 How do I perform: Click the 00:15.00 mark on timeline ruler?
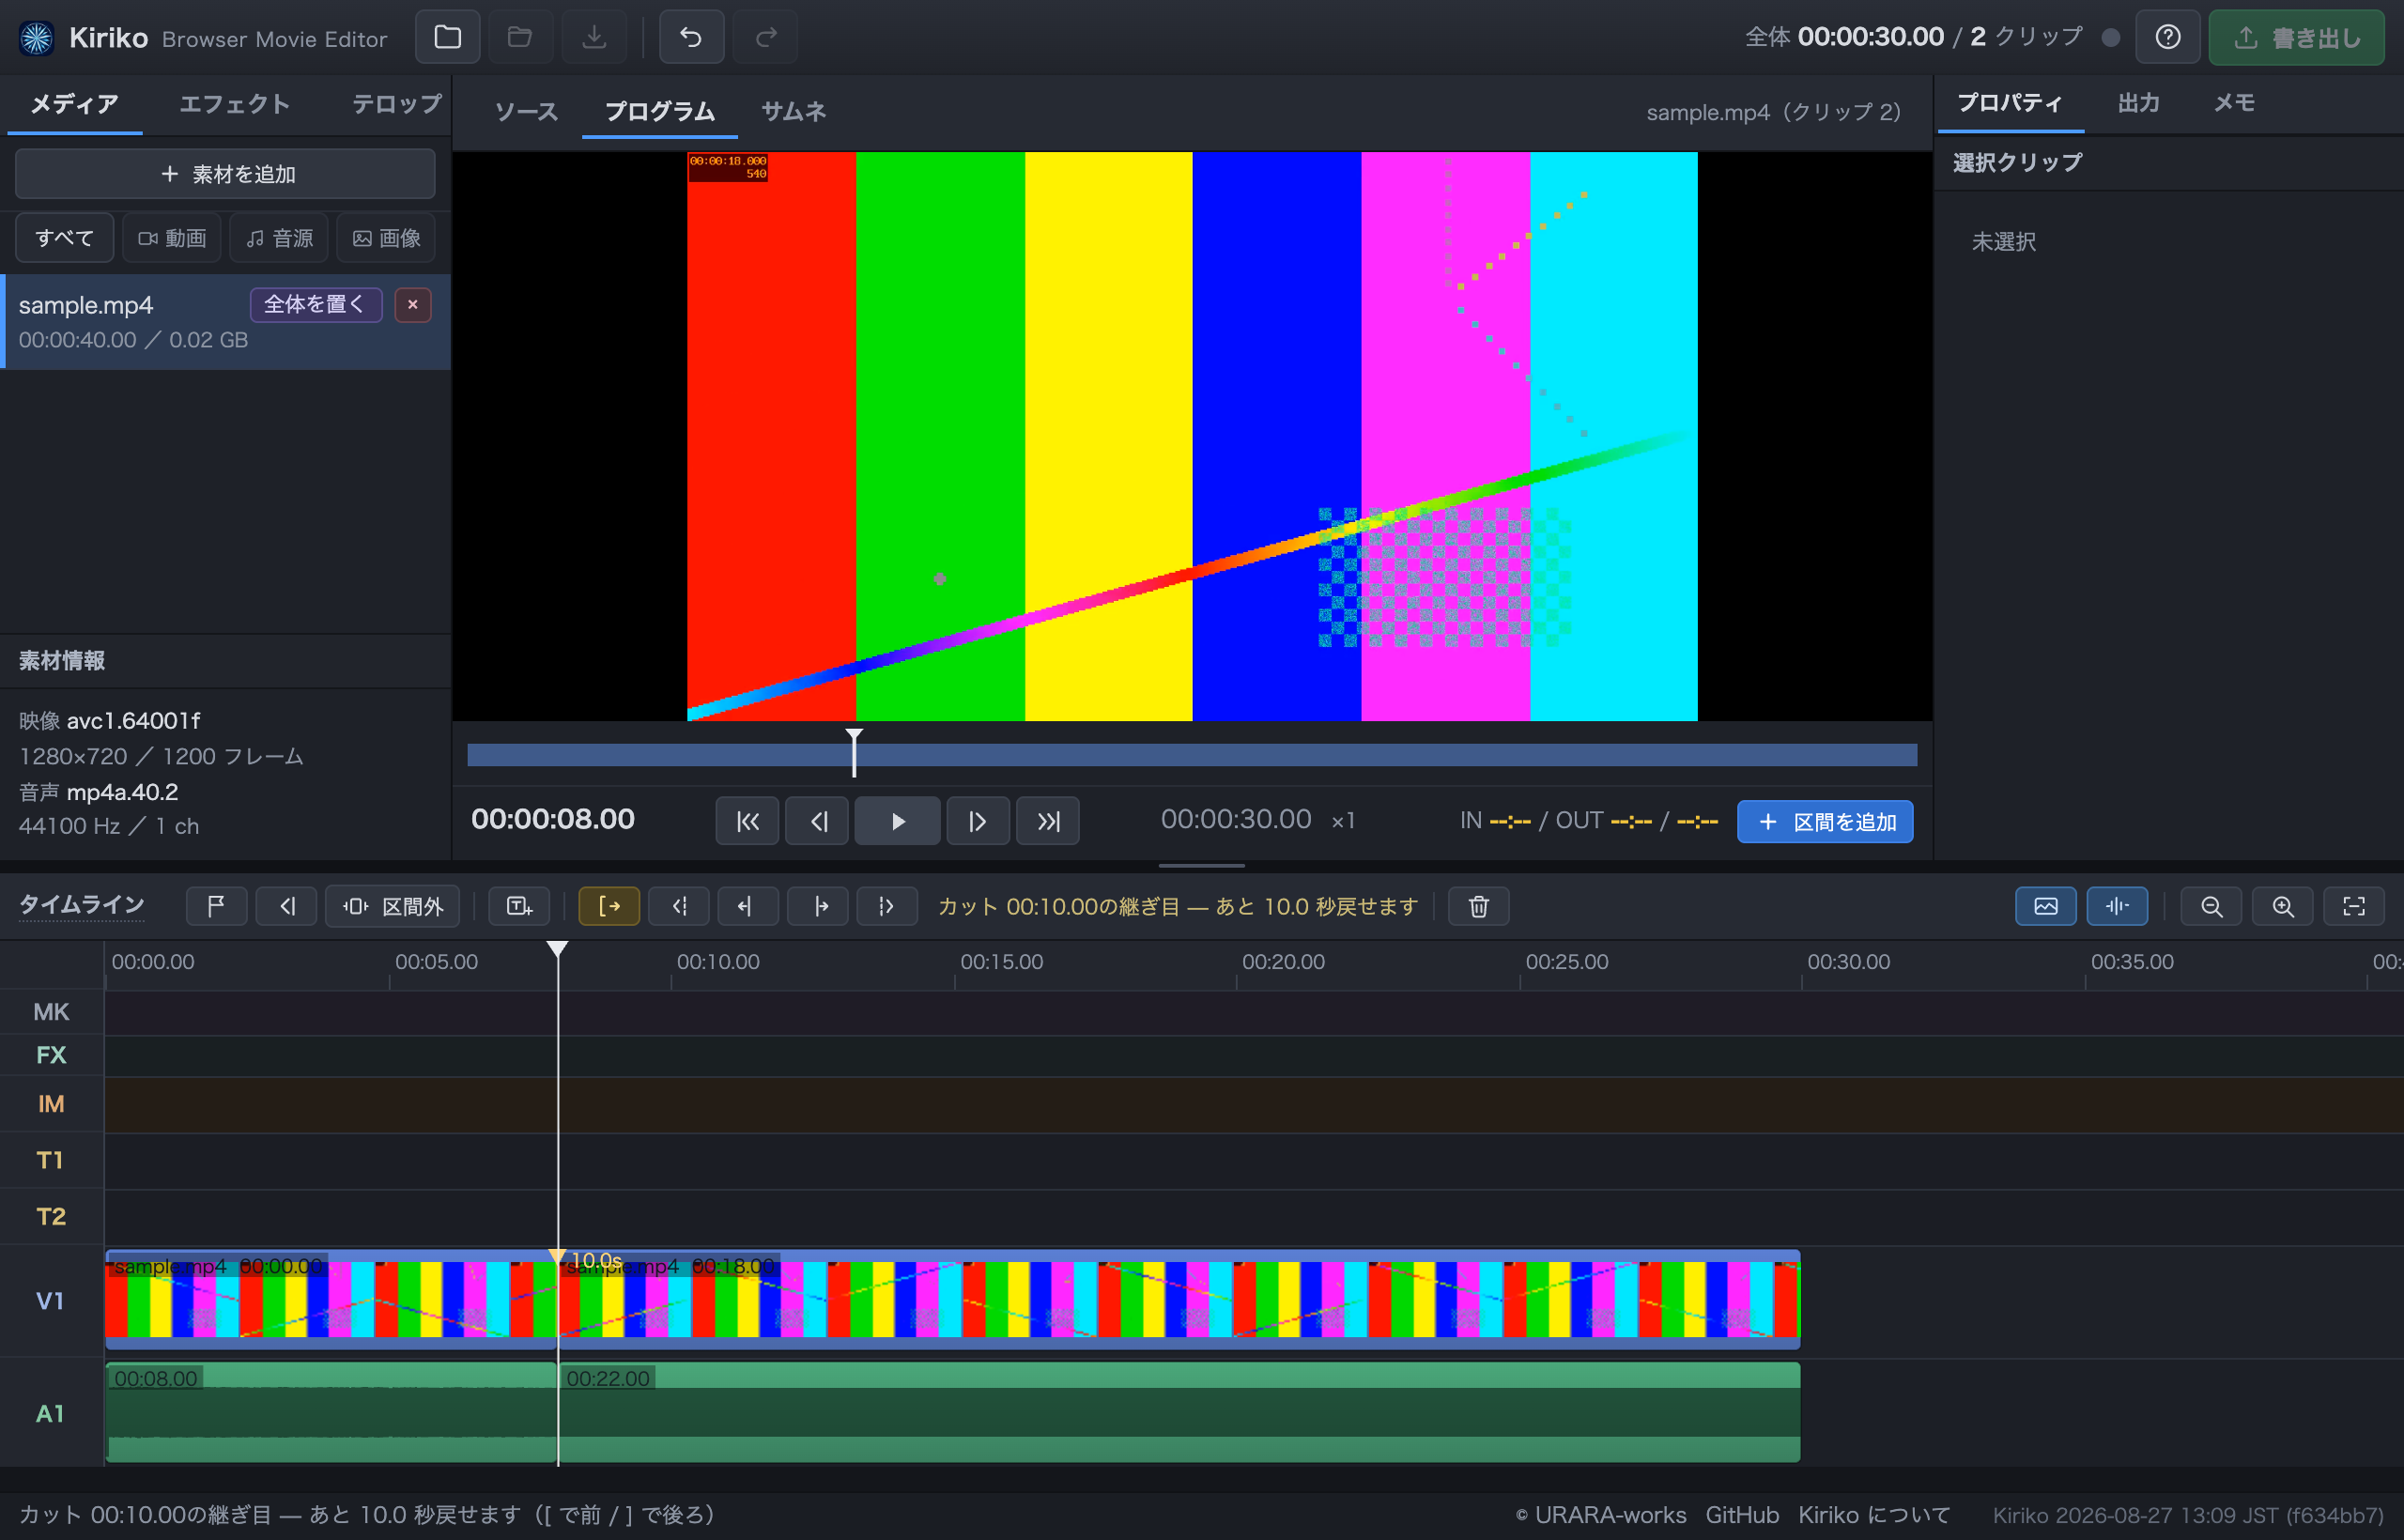click(1001, 962)
